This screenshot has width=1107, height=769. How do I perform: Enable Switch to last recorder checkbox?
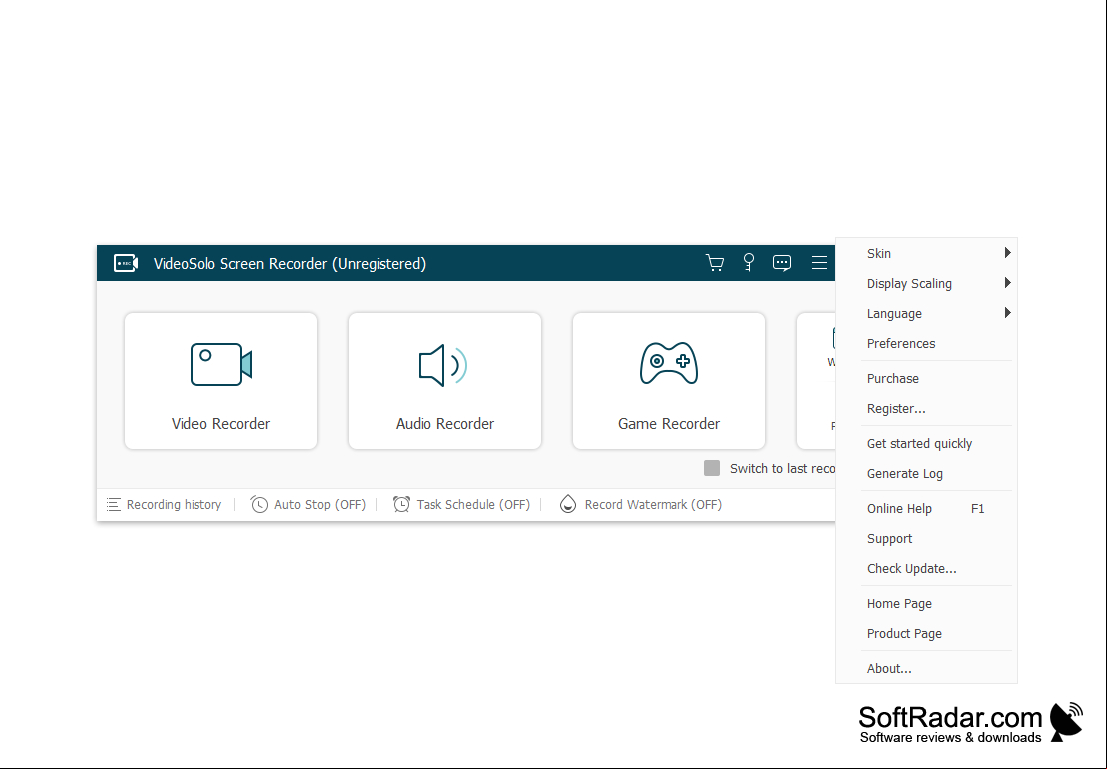pos(712,468)
